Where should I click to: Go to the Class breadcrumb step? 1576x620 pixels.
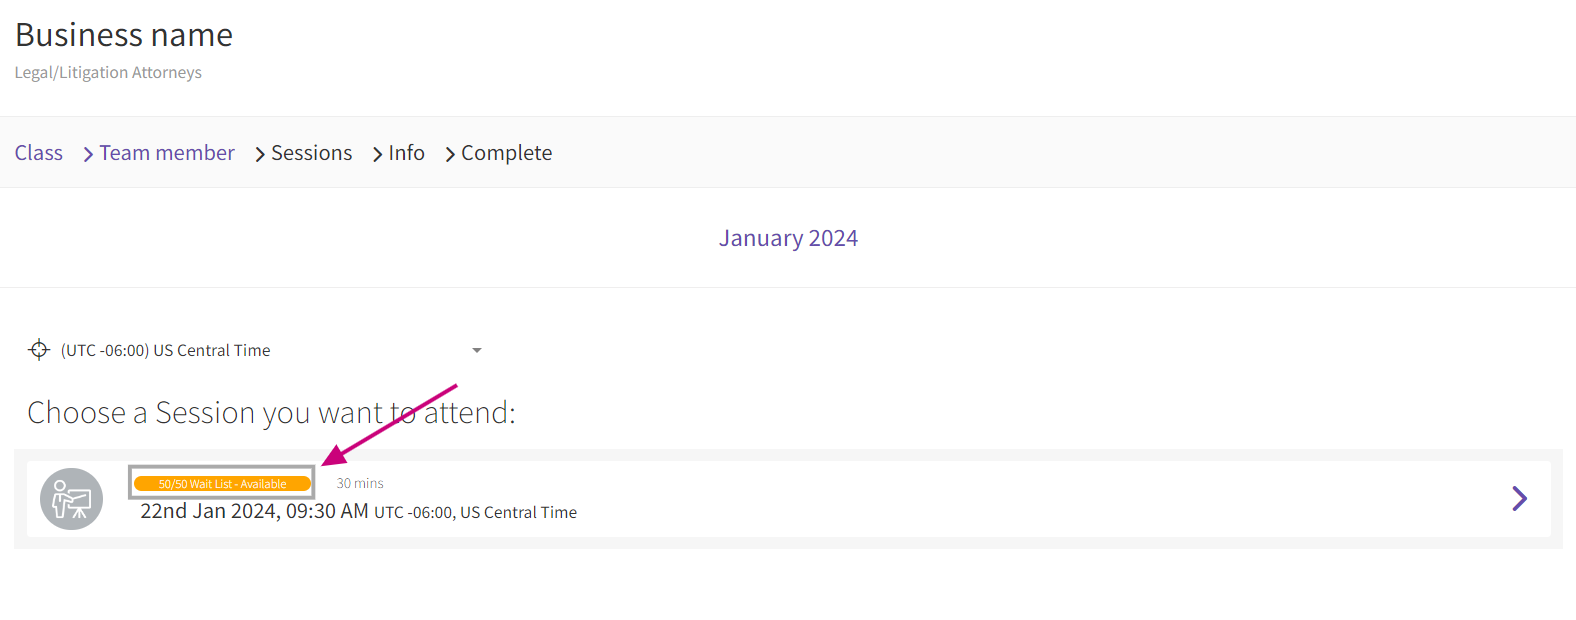point(39,153)
